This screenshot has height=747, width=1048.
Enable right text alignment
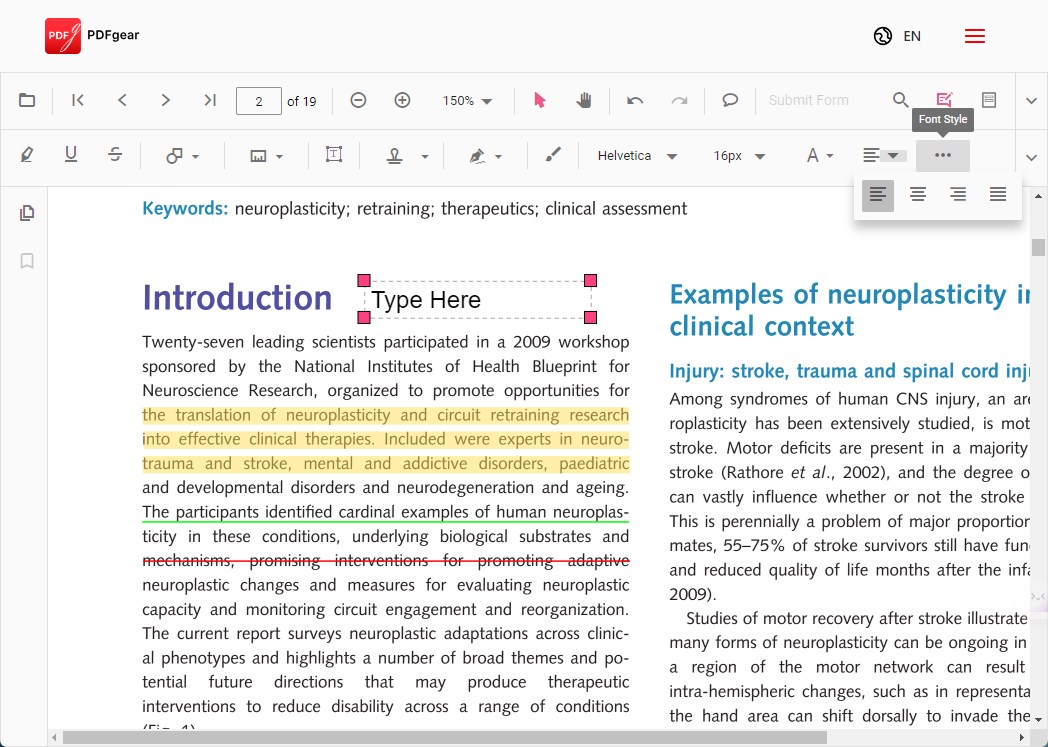pos(958,195)
